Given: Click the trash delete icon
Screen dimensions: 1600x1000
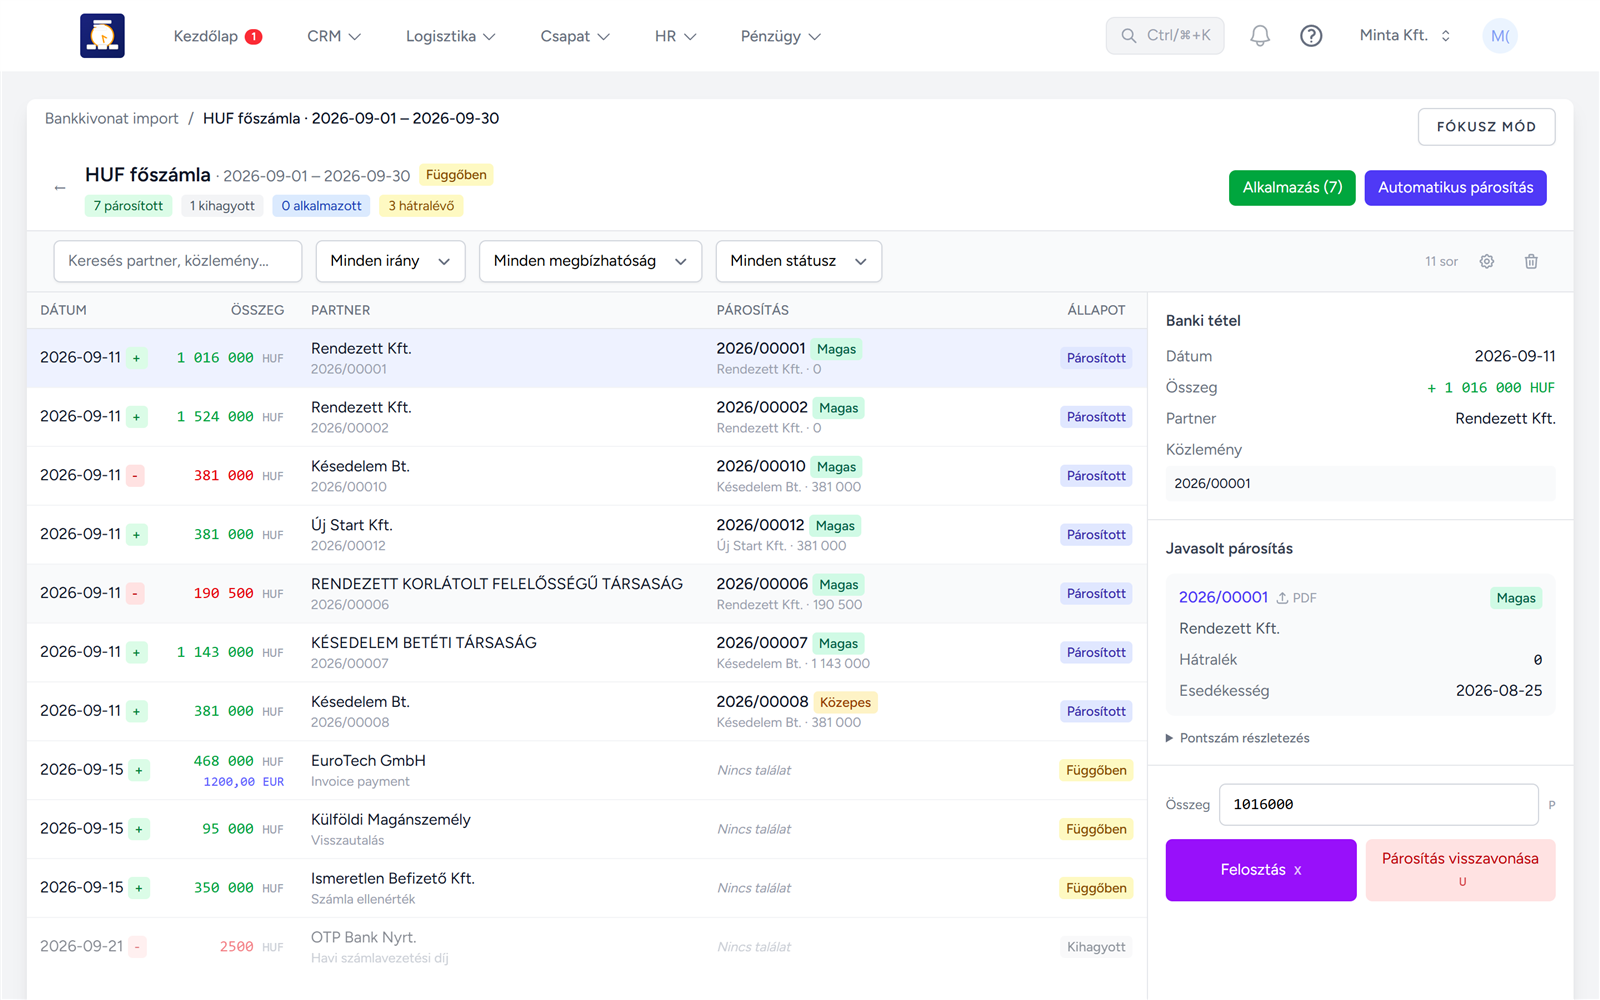Looking at the screenshot, I should (x=1531, y=261).
